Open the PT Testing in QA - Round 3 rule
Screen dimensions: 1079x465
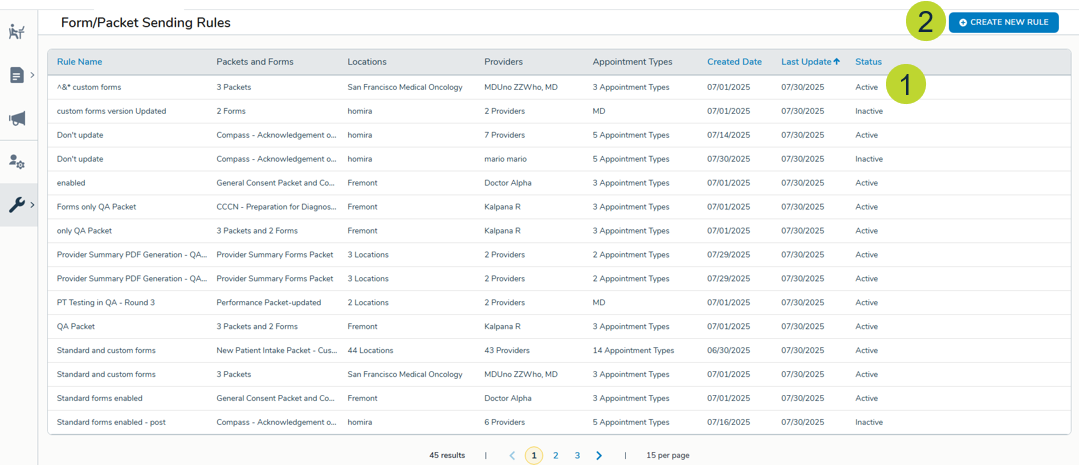105,302
